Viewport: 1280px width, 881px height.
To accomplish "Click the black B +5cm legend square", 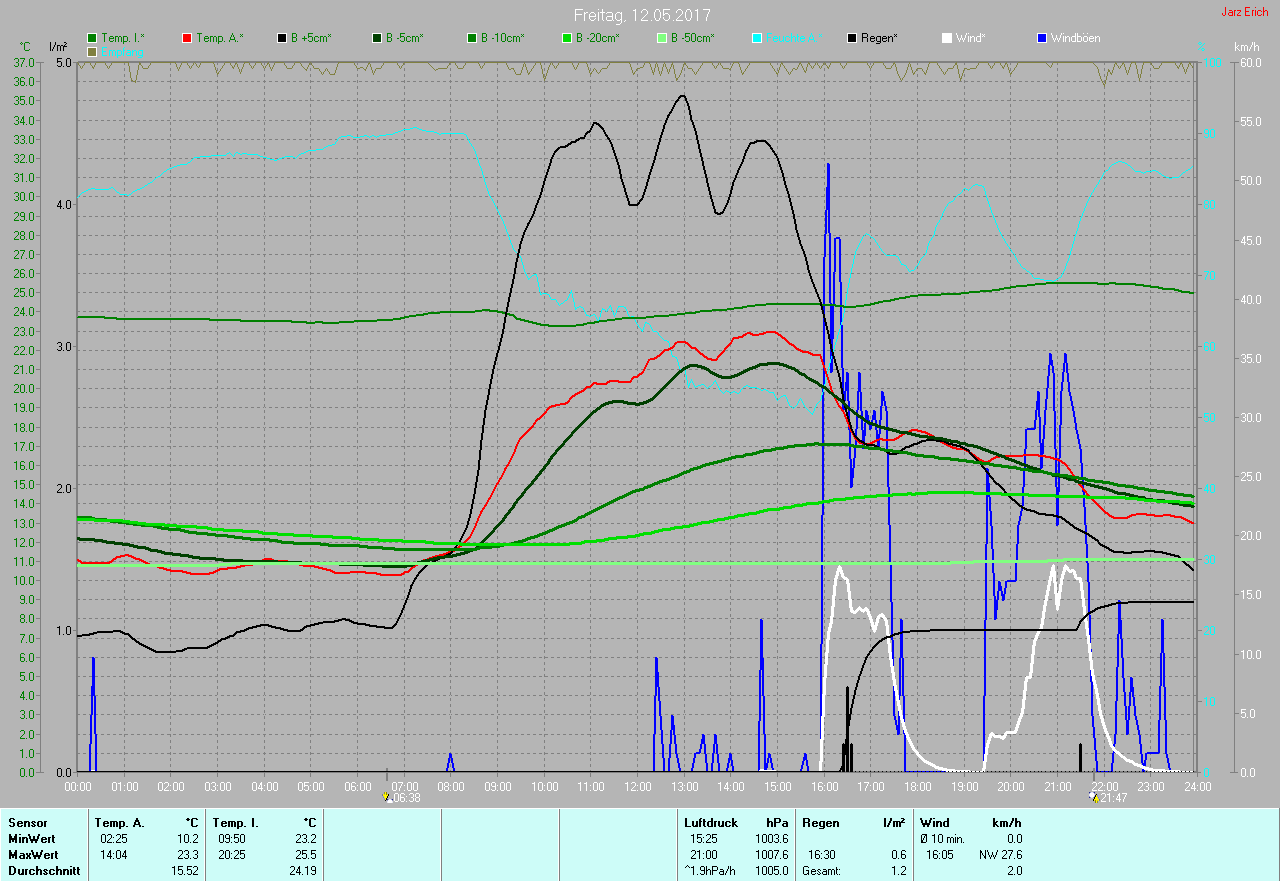I will (282, 38).
